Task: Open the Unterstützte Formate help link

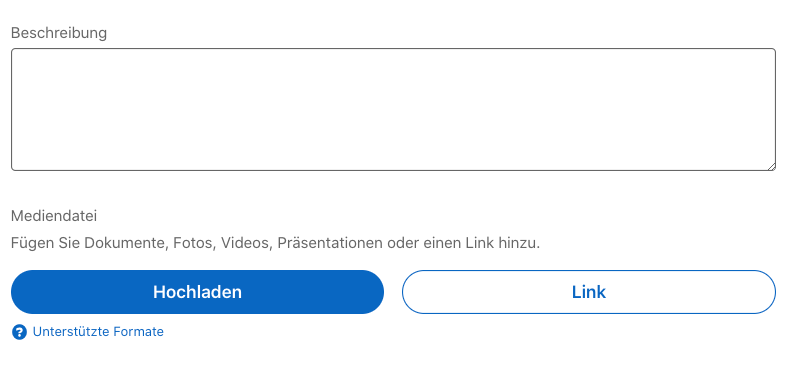Action: pos(98,332)
